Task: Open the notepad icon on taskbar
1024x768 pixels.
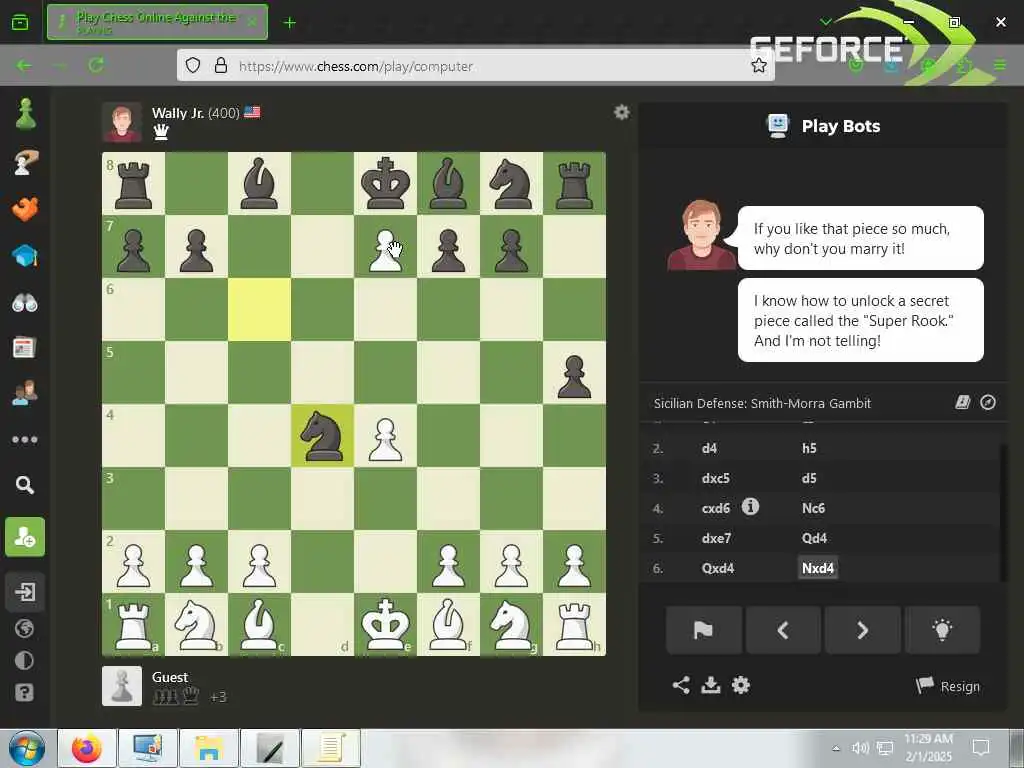Action: pyautogui.click(x=330, y=748)
